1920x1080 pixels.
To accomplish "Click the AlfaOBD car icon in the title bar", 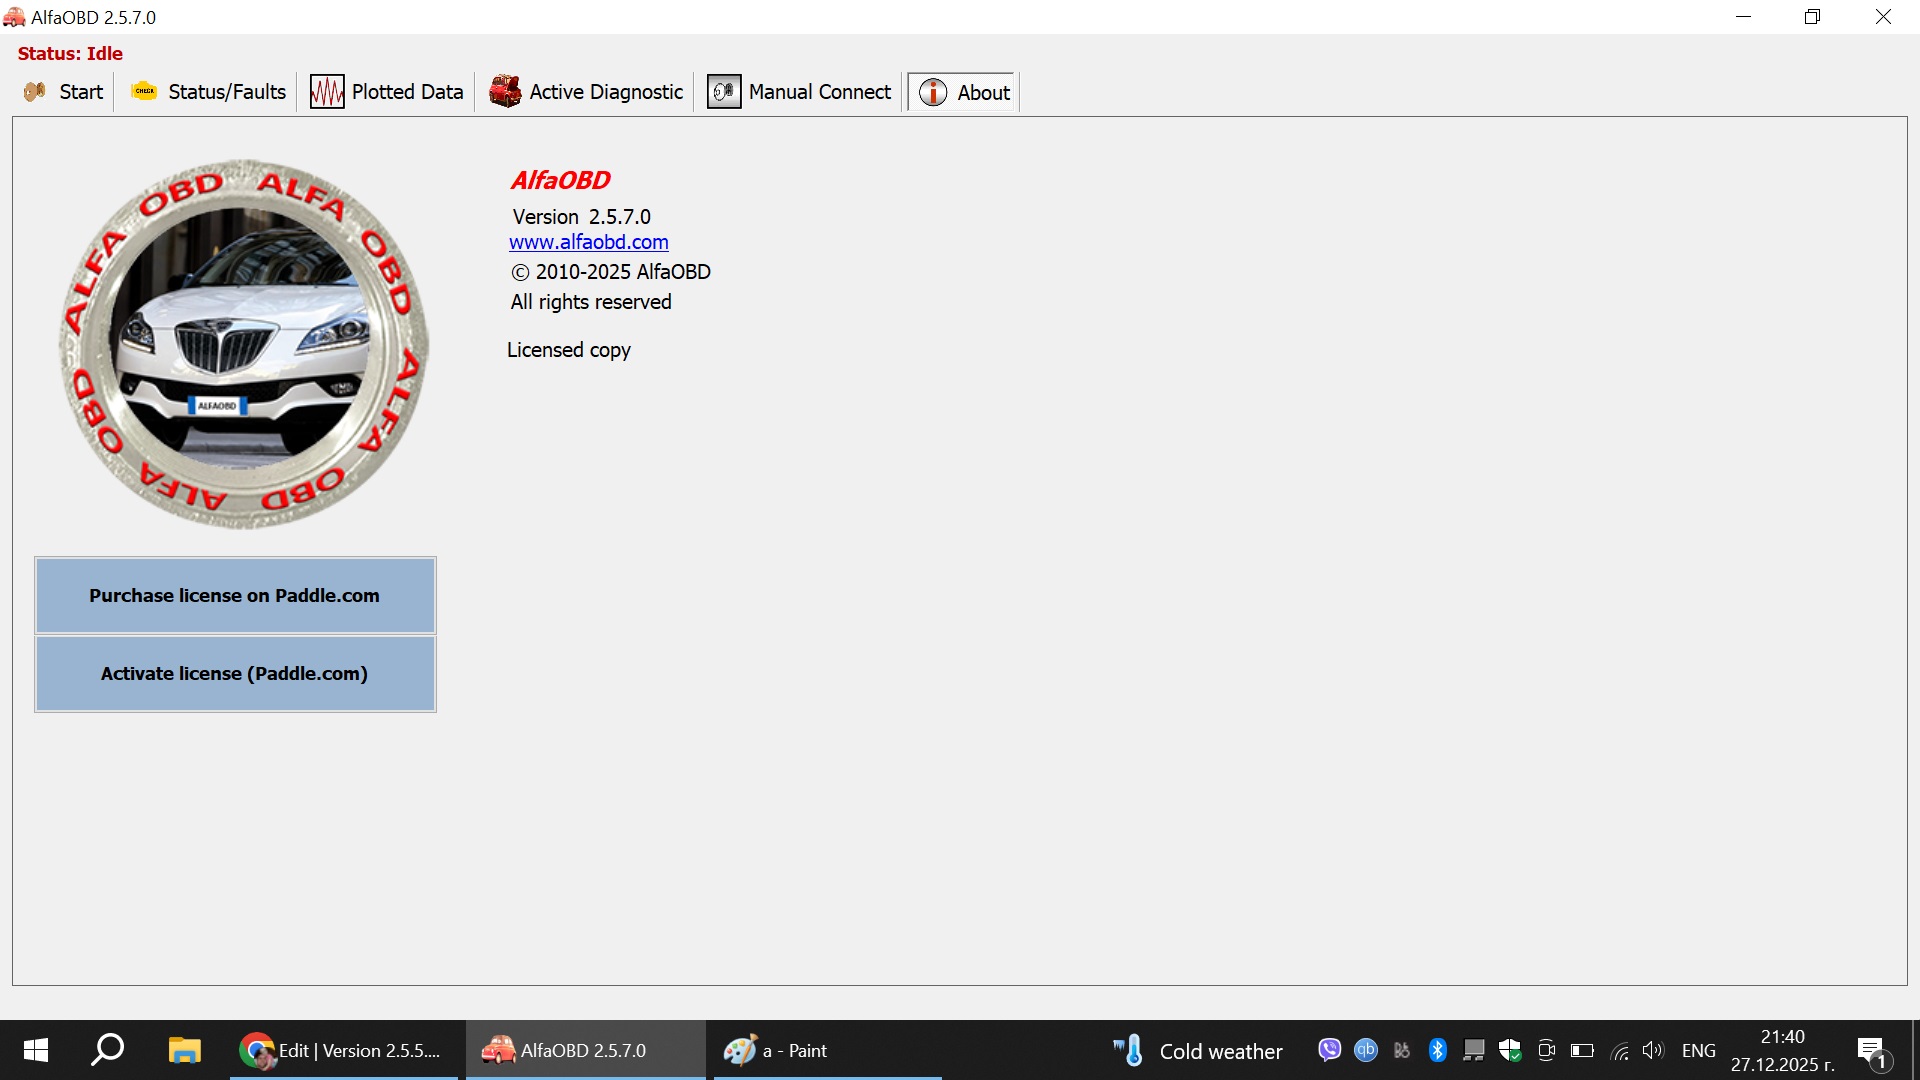I will 15,16.
